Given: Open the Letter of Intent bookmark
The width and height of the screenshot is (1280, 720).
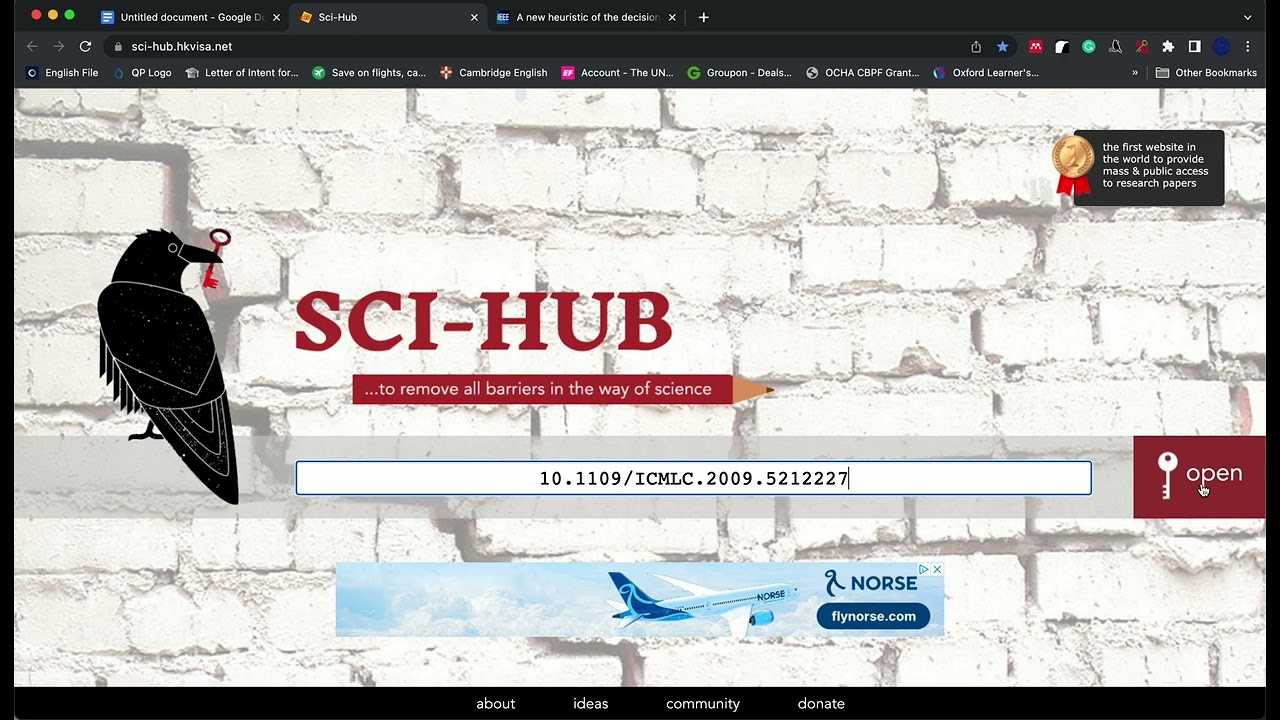Looking at the screenshot, I should [x=242, y=73].
